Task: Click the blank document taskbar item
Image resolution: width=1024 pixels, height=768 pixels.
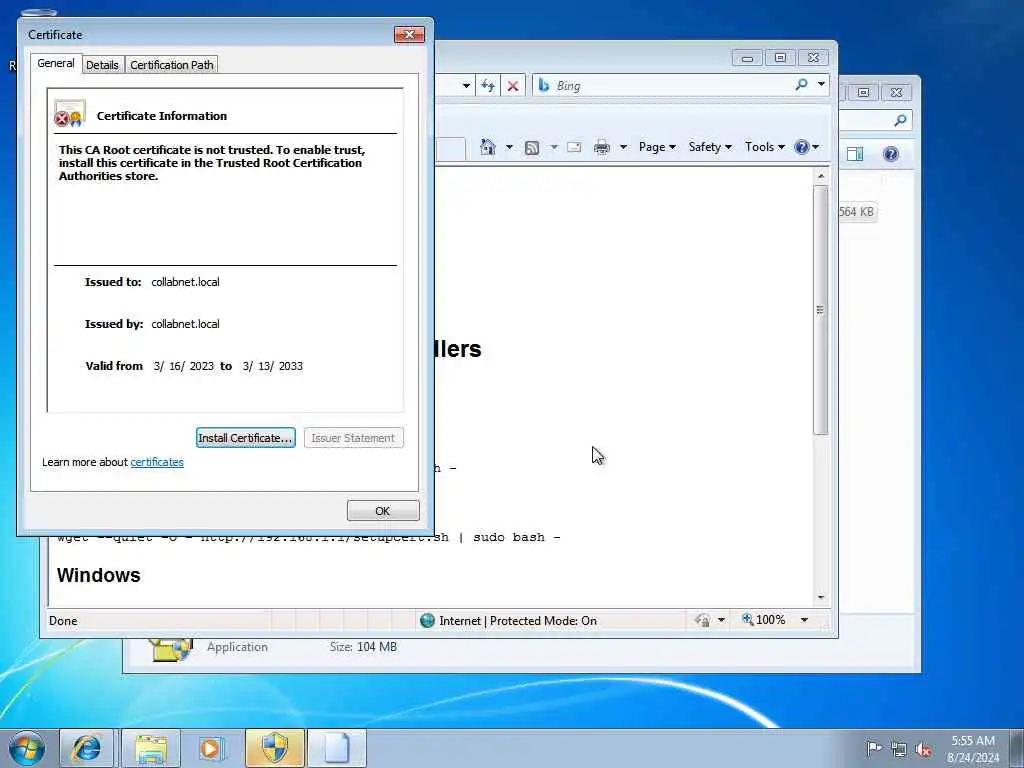Action: (337, 748)
